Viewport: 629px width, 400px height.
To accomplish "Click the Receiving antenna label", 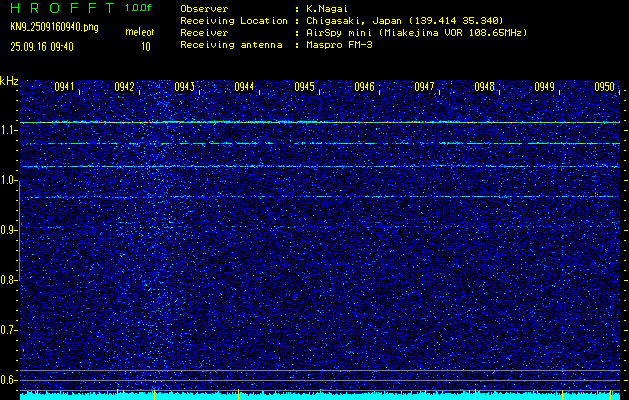I will click(x=231, y=45).
